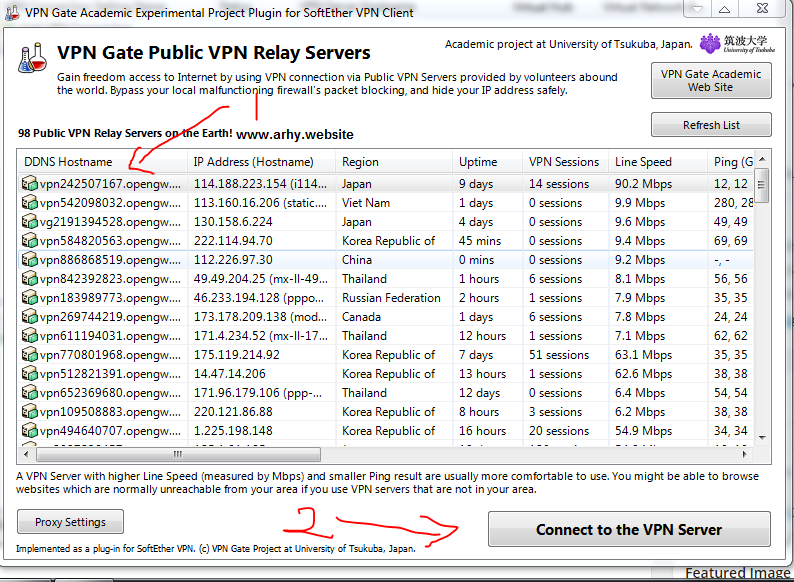
Task: Click the server icon for vpn542098032
Action: pyautogui.click(x=30, y=203)
